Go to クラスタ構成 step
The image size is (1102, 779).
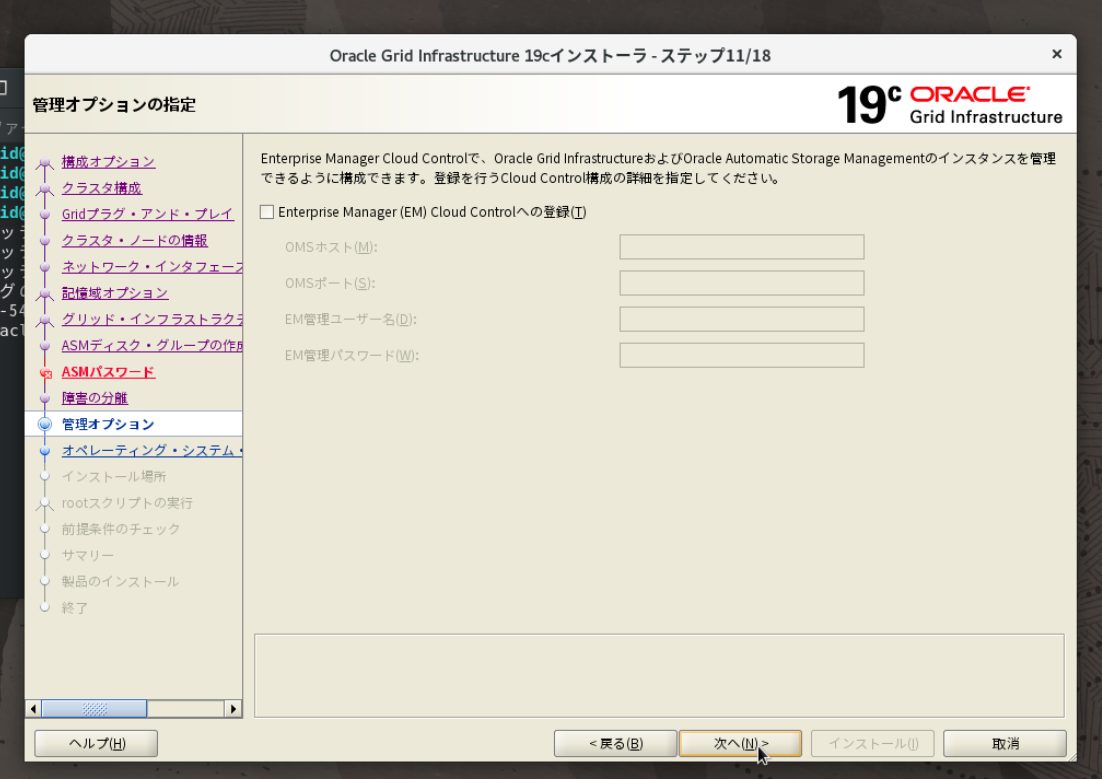point(102,188)
